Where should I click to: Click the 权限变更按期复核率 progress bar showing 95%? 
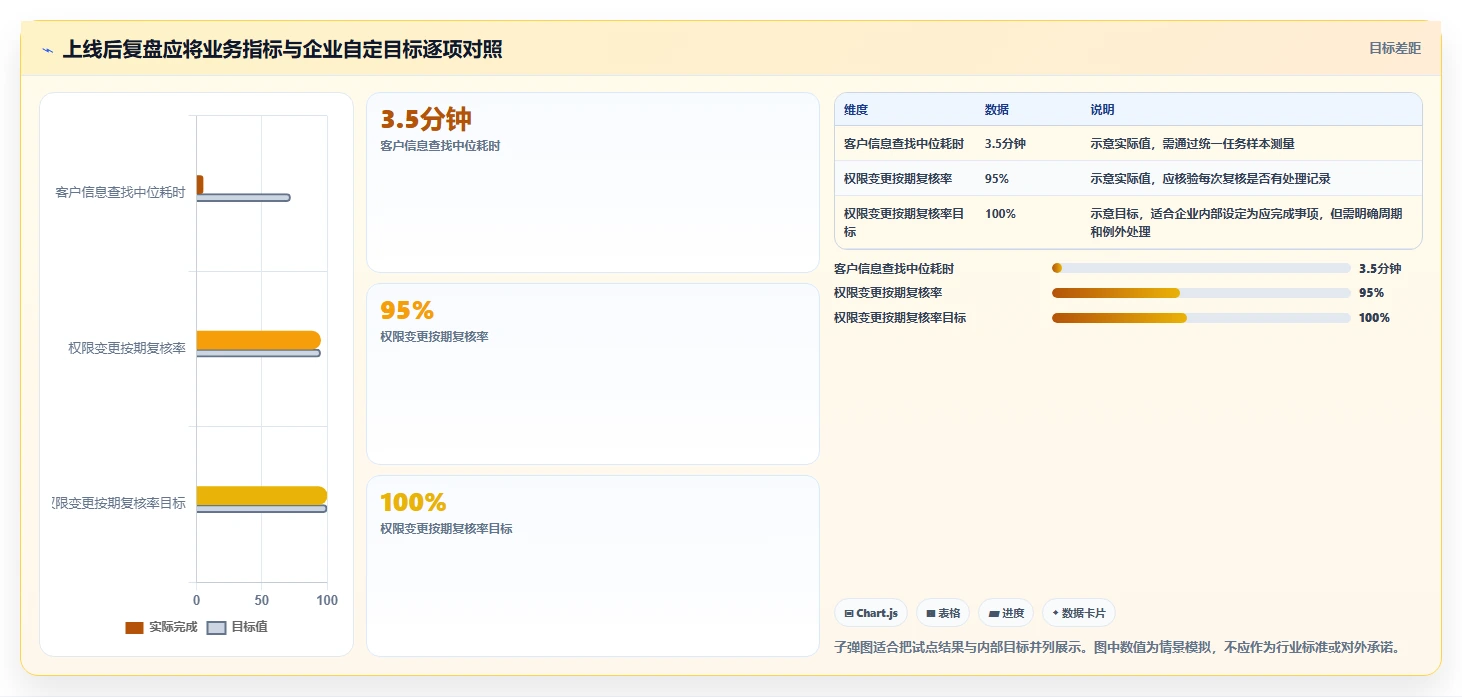click(x=1201, y=293)
